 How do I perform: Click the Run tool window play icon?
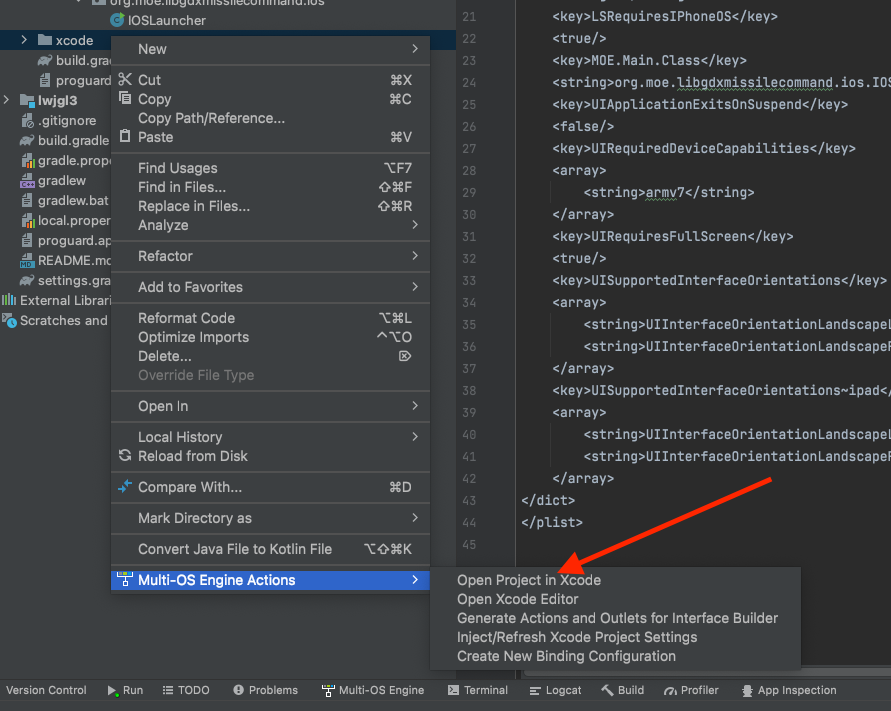113,691
